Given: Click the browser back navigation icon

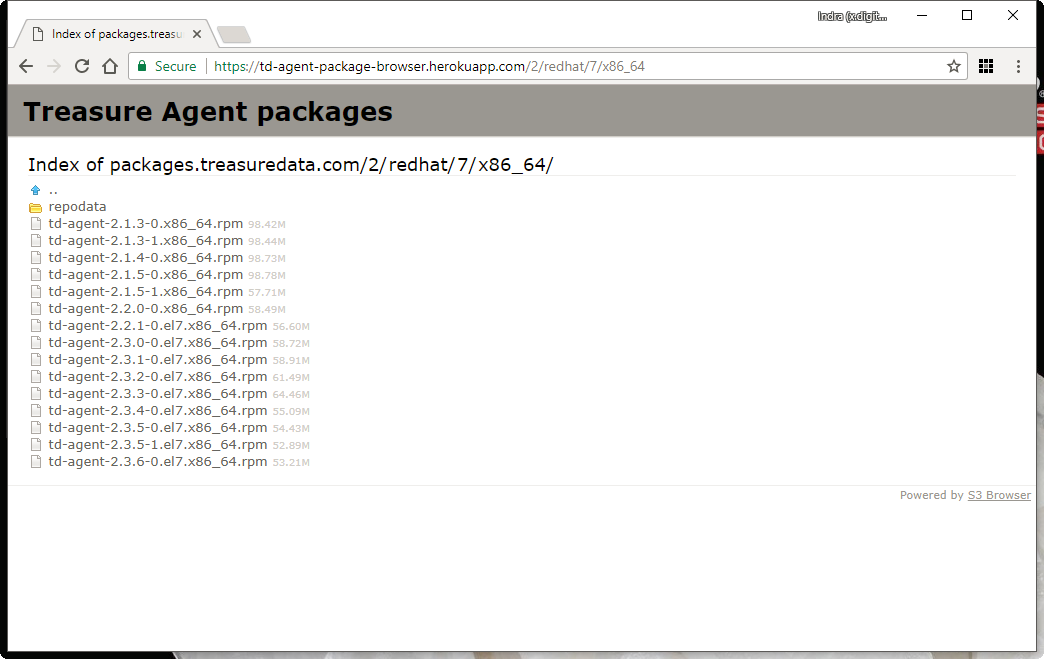Looking at the screenshot, I should point(26,66).
